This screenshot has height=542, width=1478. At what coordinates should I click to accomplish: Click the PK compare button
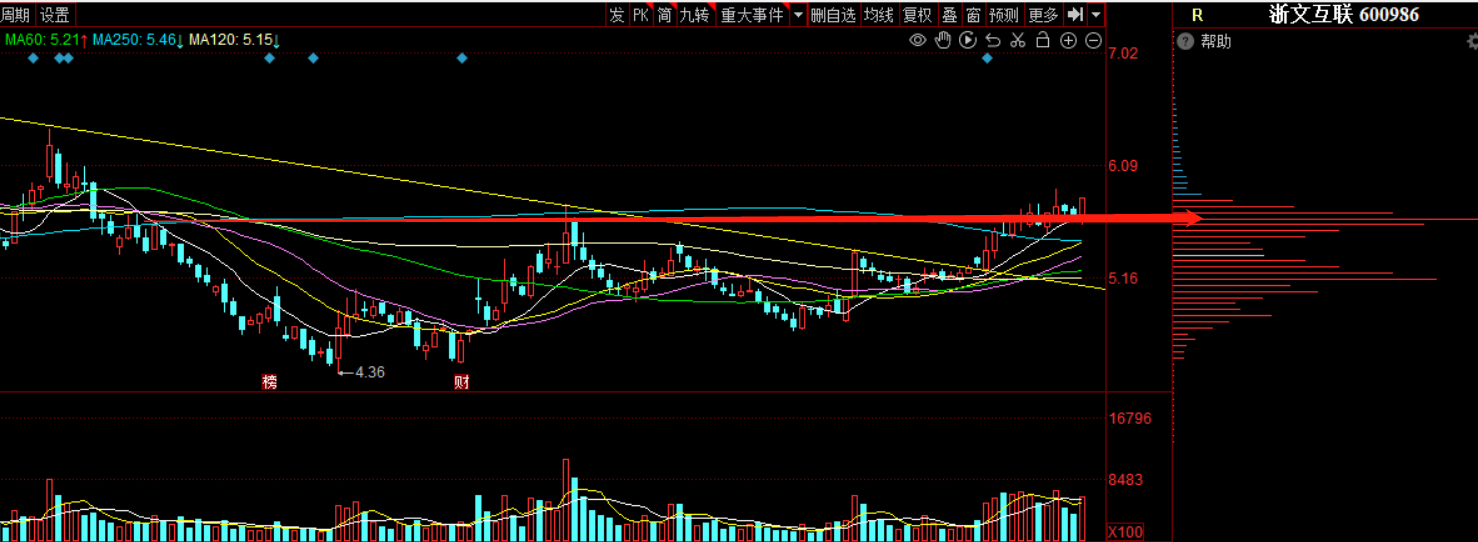(640, 14)
